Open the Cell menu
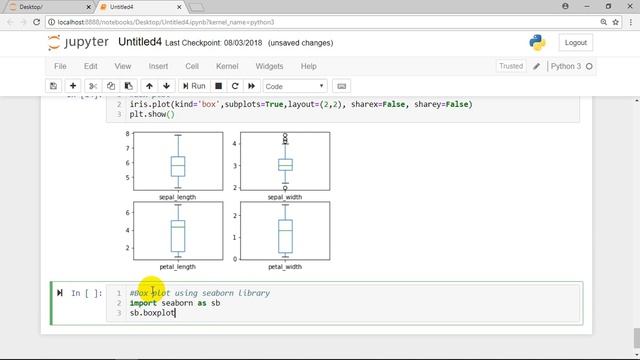 [x=192, y=66]
